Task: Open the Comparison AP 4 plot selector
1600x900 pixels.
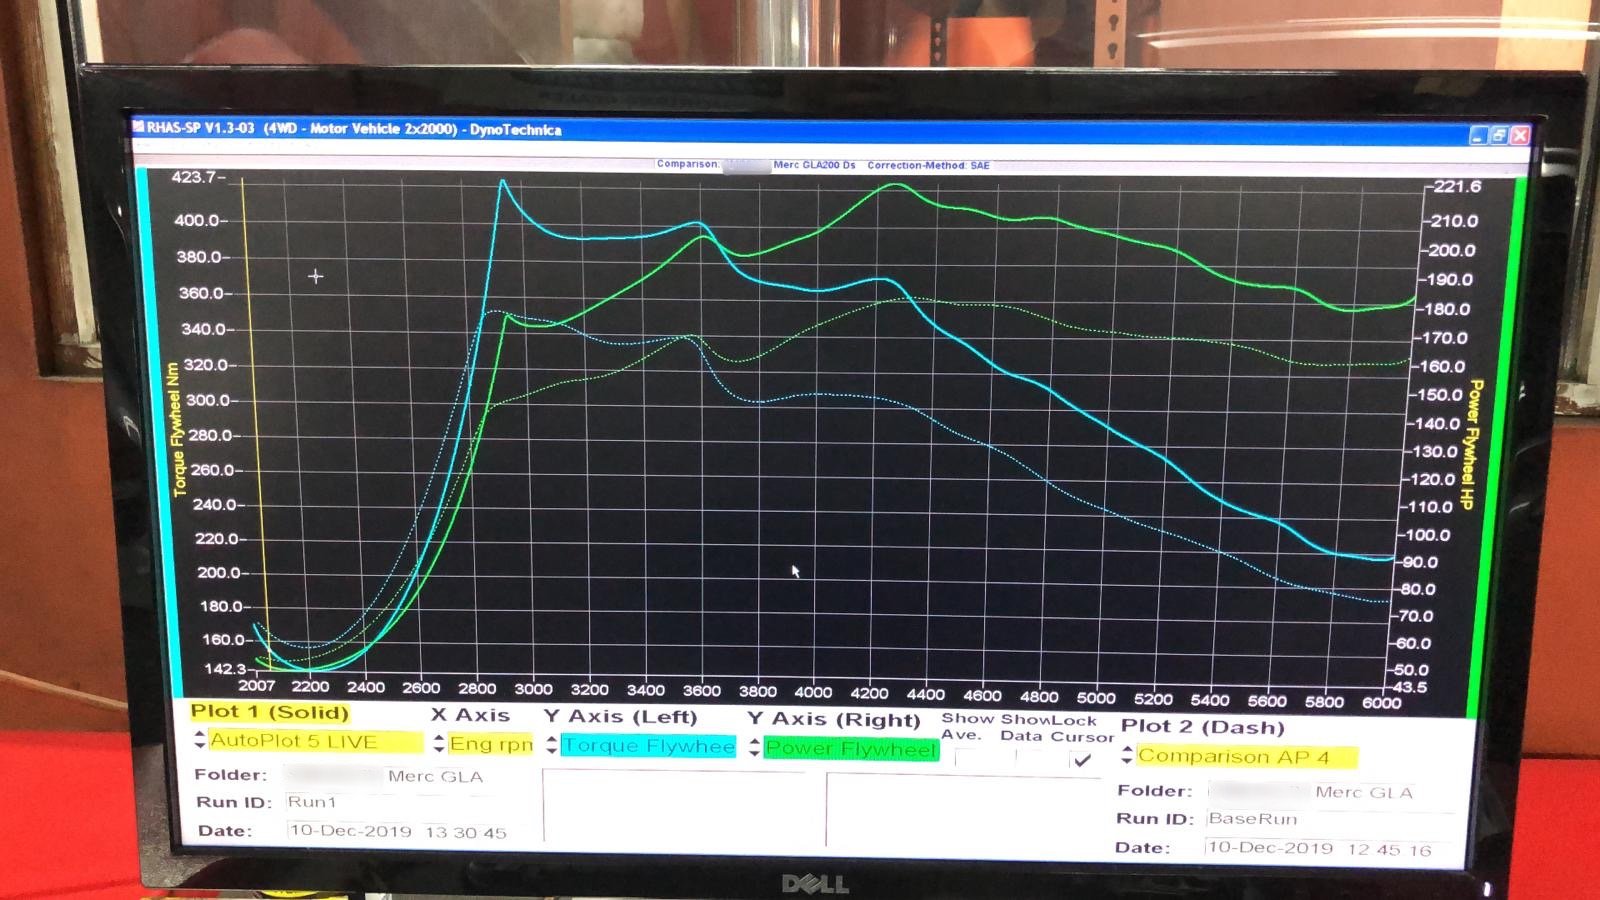Action: click(x=1247, y=757)
